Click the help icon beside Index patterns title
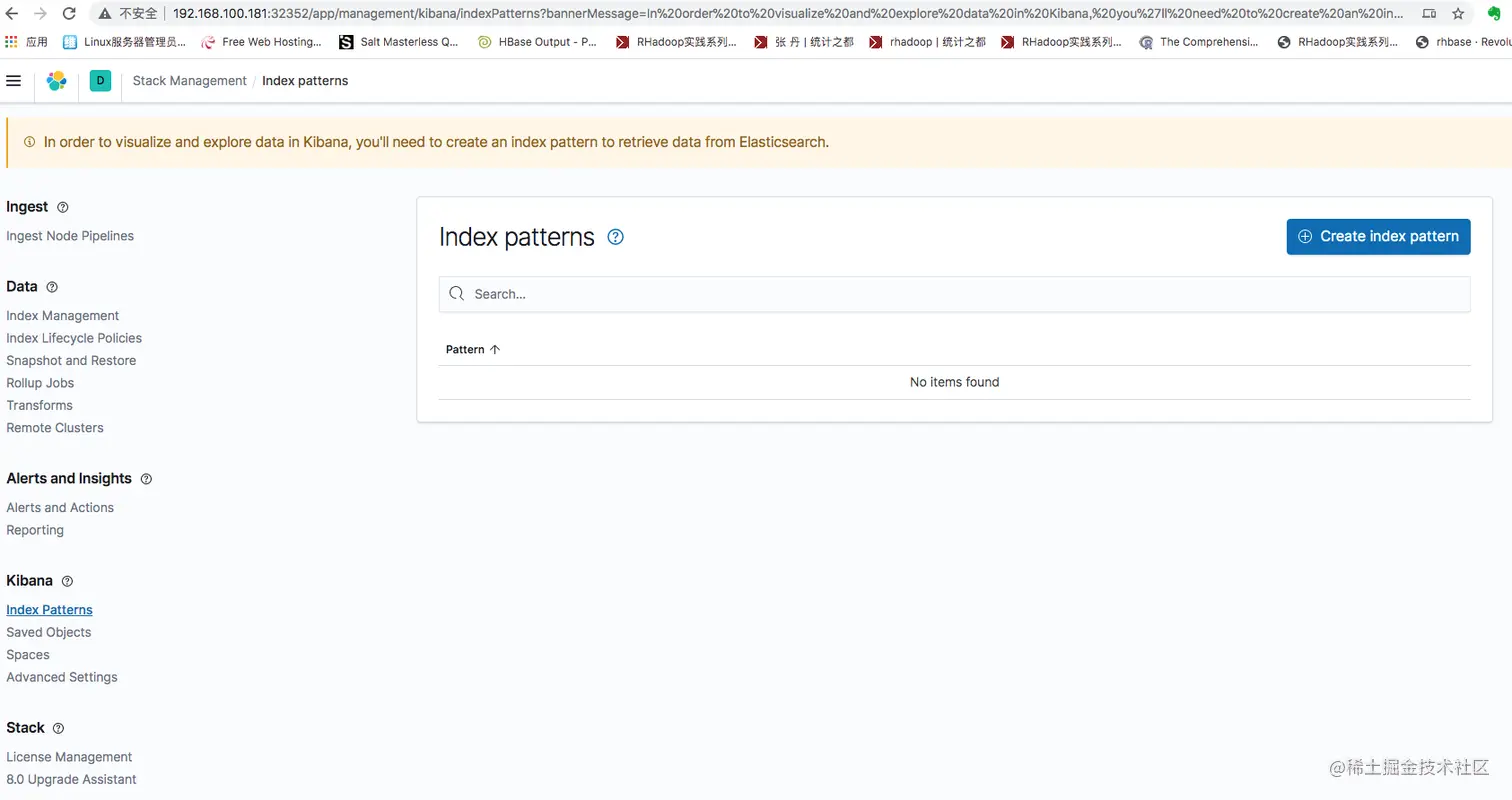1512x800 pixels. [616, 237]
